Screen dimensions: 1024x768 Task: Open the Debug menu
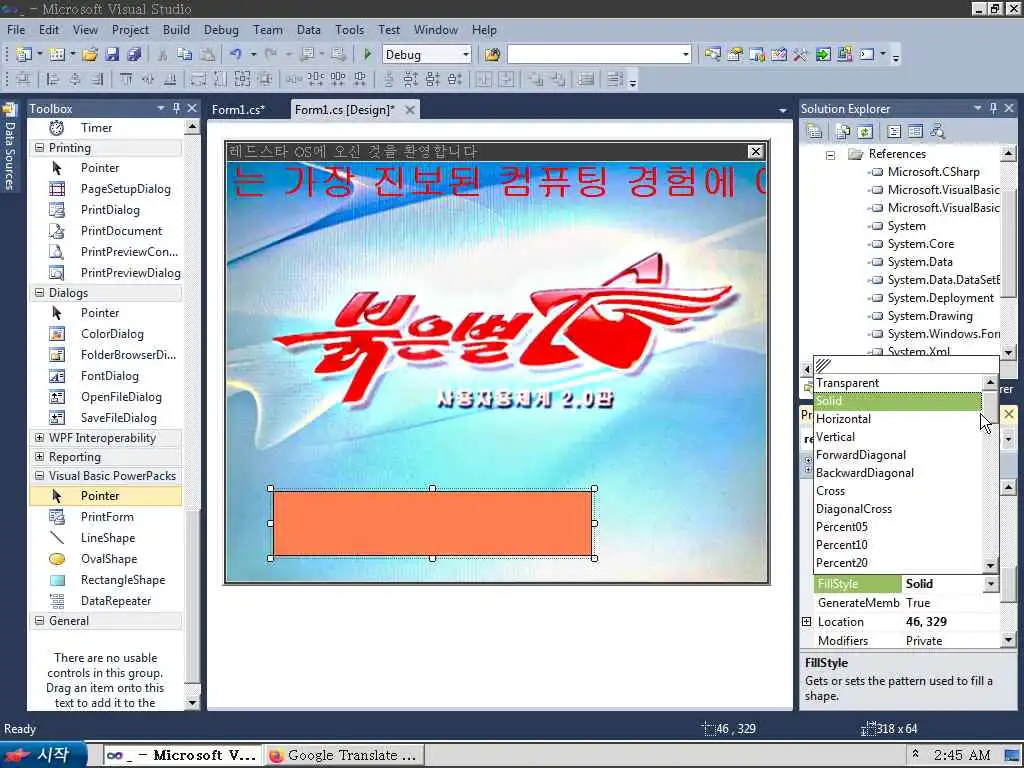(x=221, y=30)
